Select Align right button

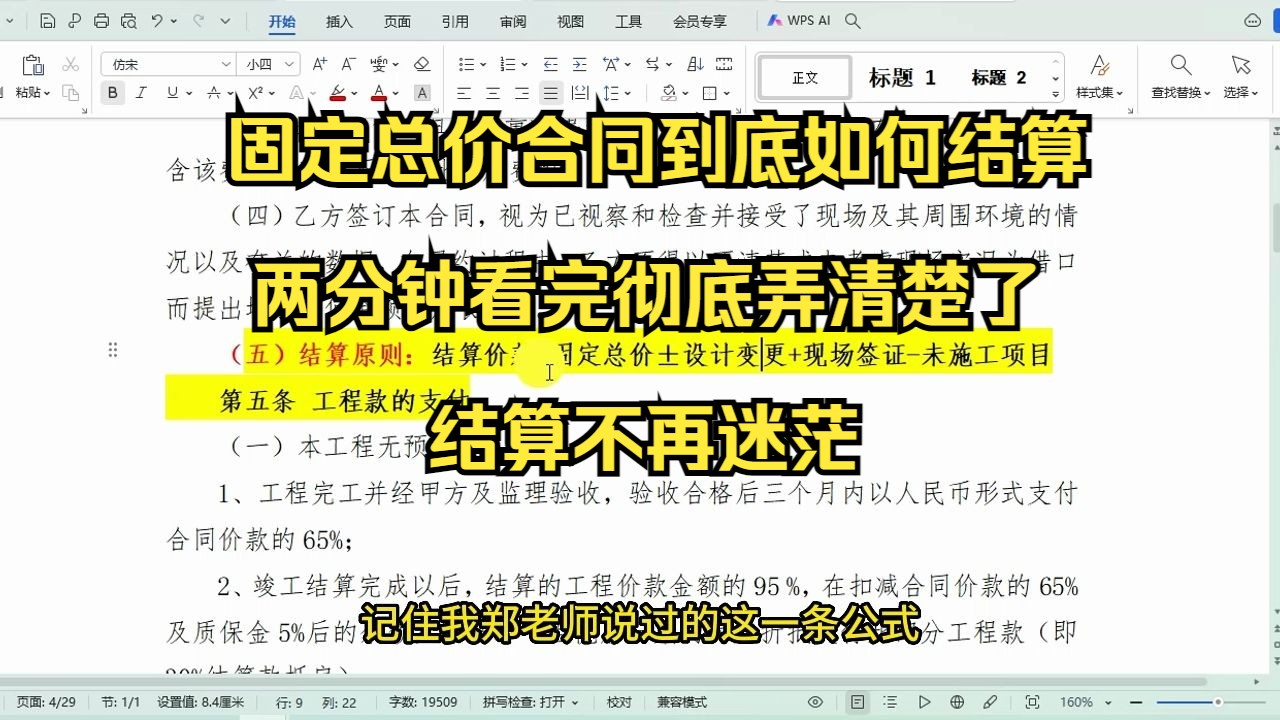click(x=521, y=93)
